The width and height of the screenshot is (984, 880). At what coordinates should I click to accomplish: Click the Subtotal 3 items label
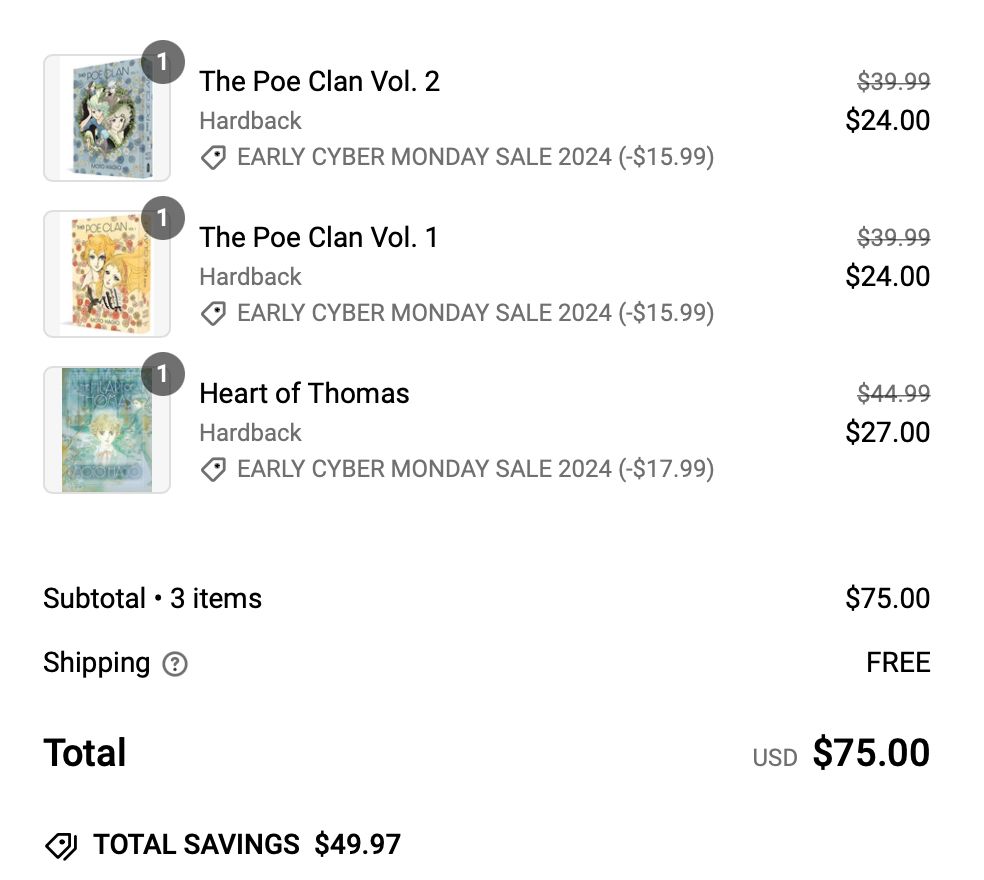(x=152, y=598)
